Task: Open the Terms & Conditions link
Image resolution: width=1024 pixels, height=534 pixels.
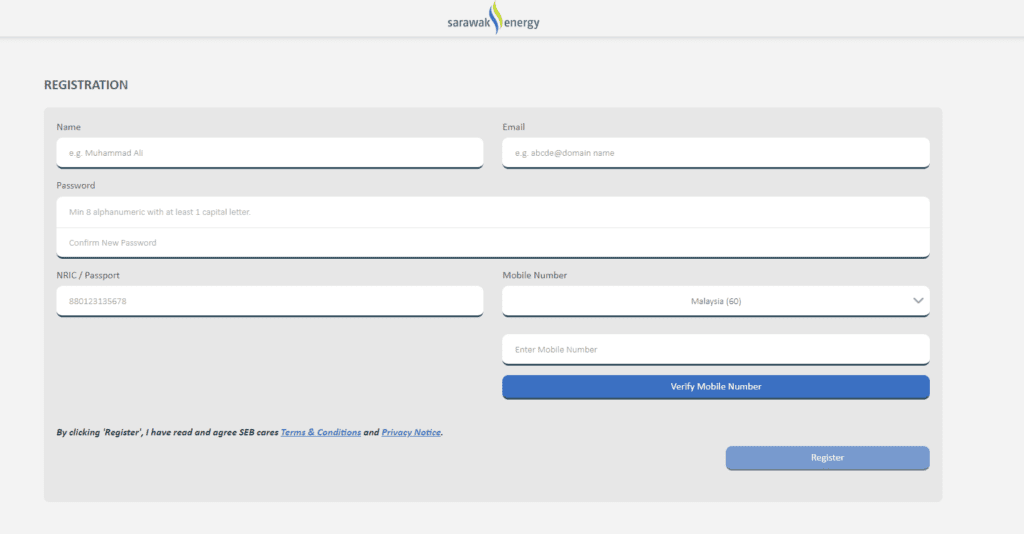Action: point(321,432)
